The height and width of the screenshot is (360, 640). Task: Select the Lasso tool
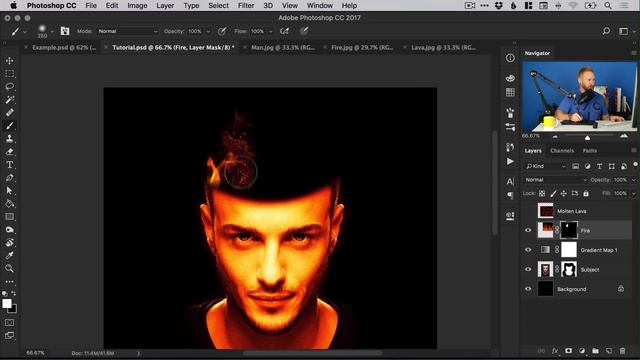[x=9, y=87]
